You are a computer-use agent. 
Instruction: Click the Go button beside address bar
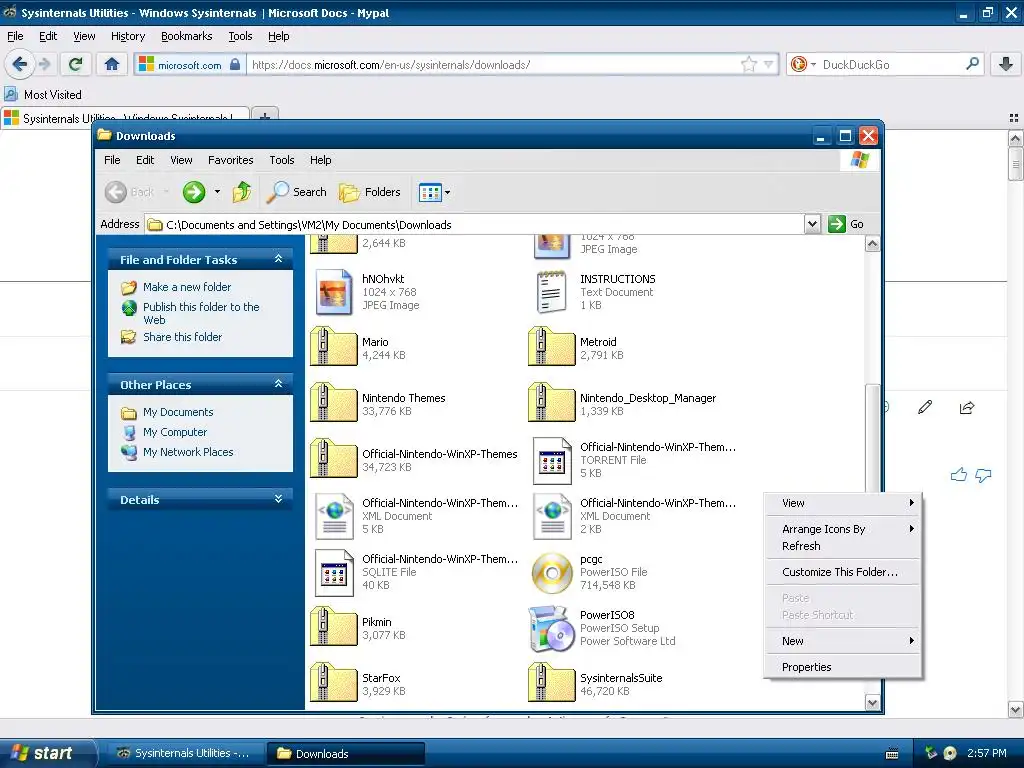pyautogui.click(x=846, y=224)
